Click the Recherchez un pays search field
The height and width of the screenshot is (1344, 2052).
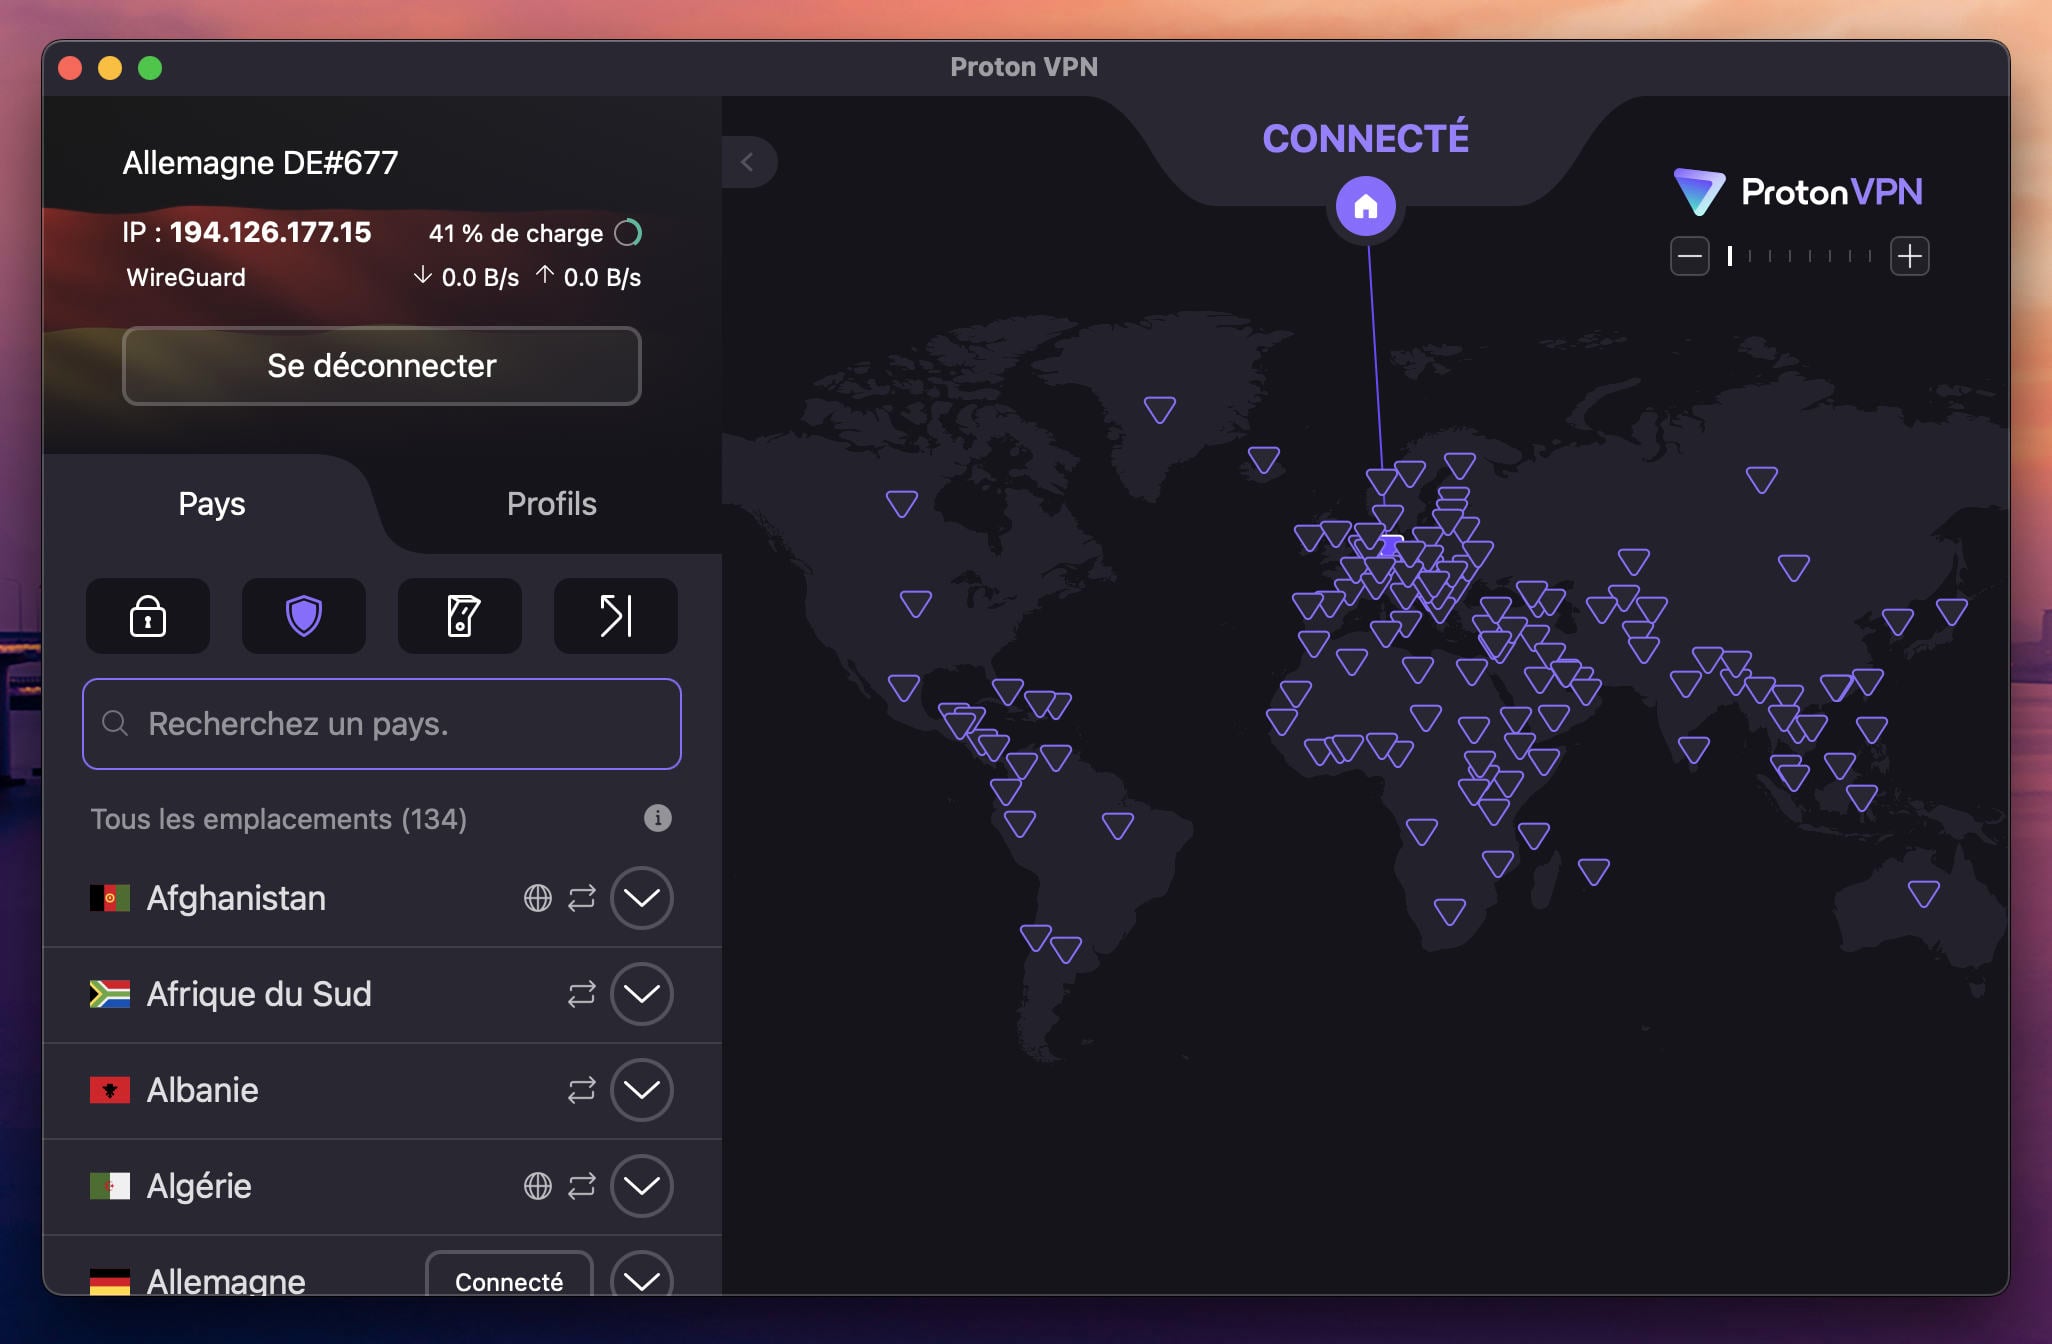(x=380, y=724)
